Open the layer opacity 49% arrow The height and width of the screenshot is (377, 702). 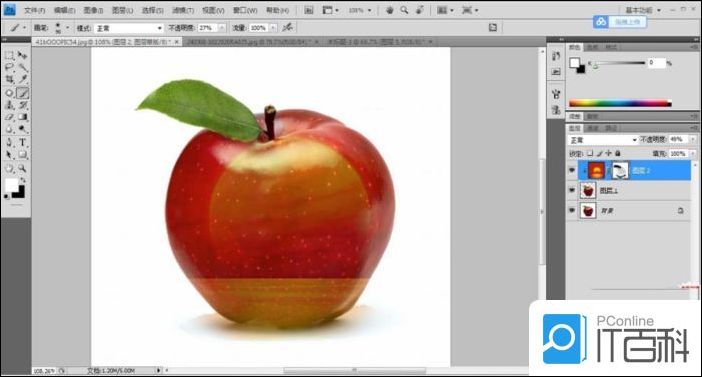(x=693, y=140)
